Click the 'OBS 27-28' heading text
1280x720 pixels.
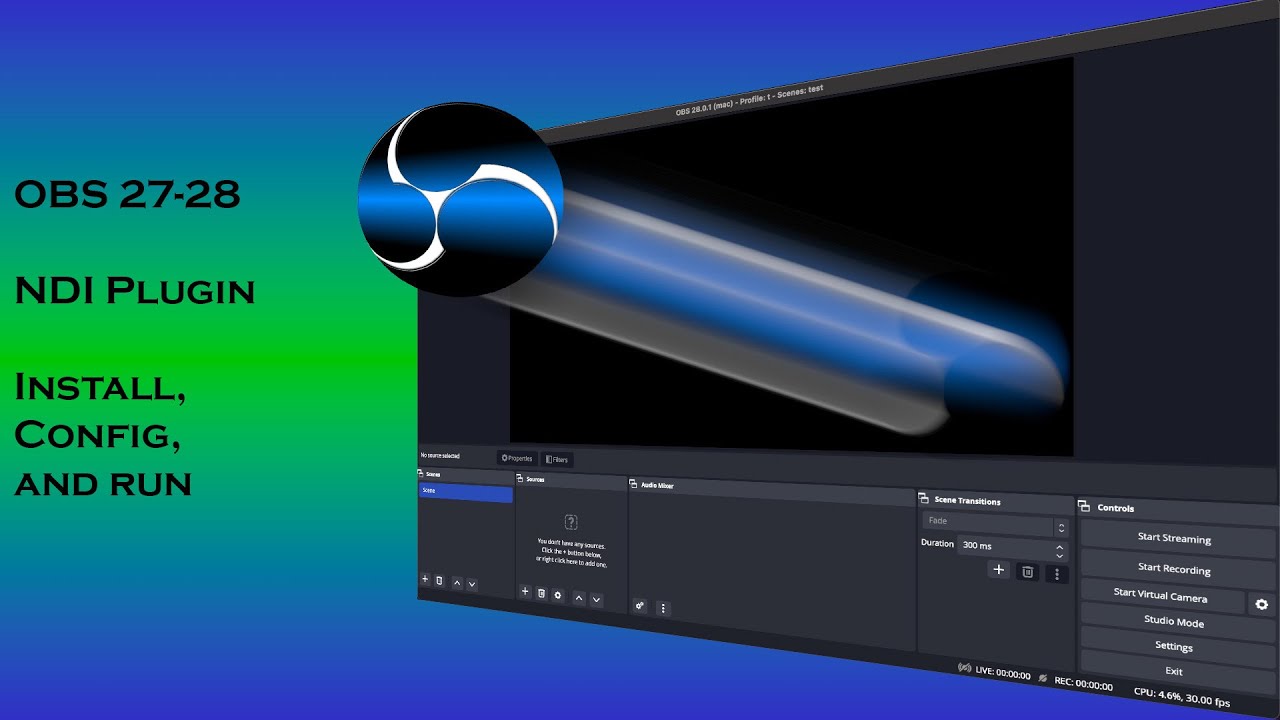(127, 194)
